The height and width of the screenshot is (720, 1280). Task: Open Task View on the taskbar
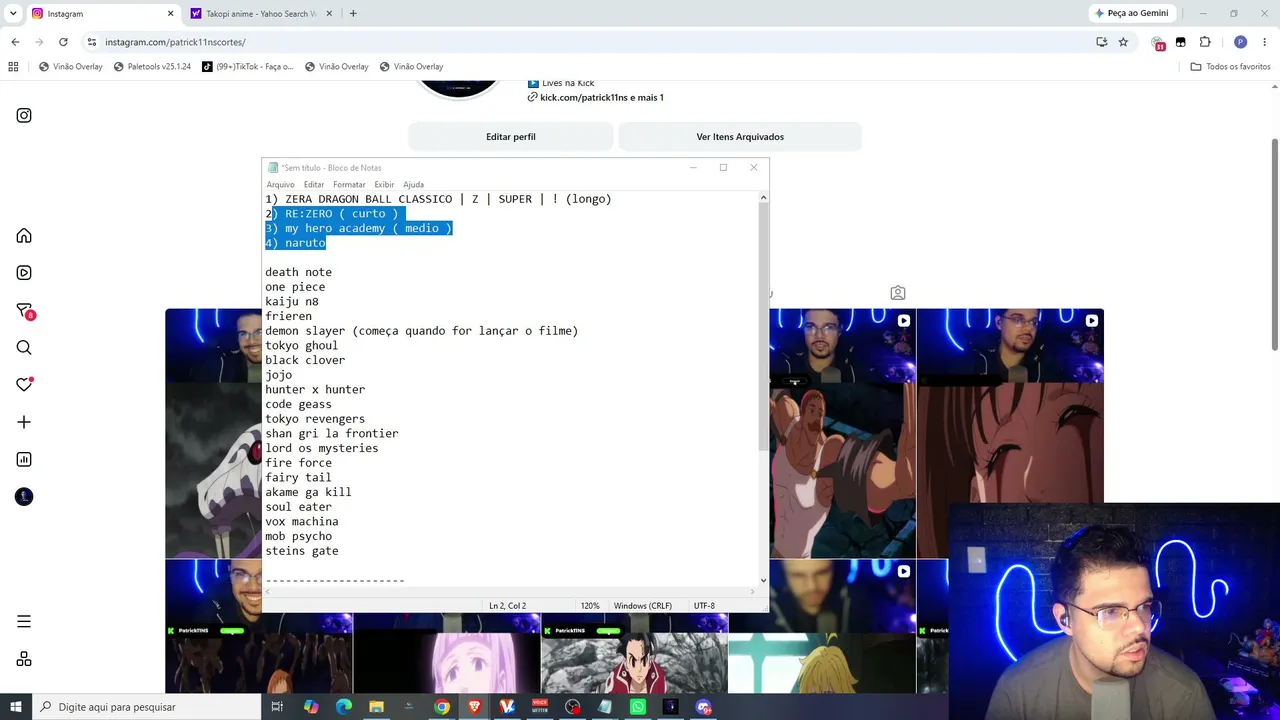coord(277,707)
